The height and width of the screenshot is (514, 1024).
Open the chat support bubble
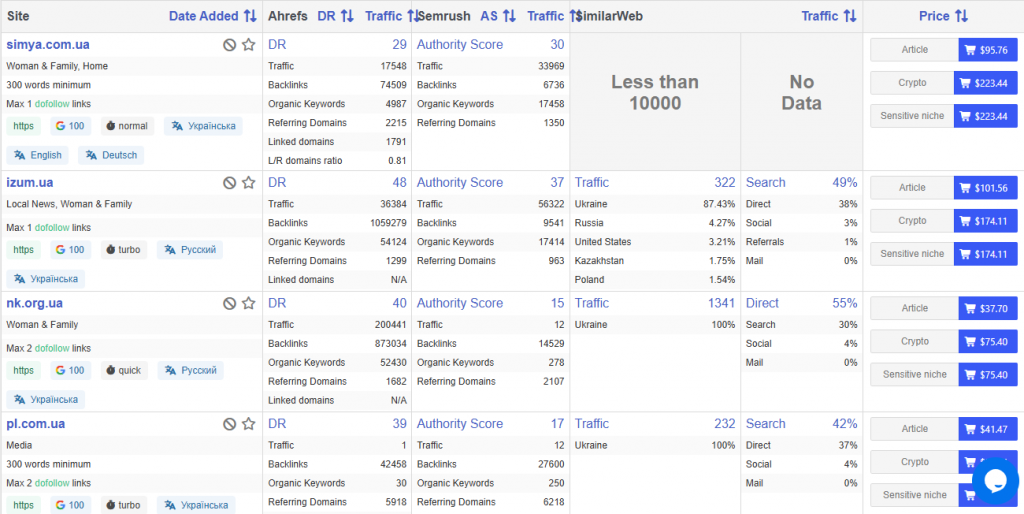pyautogui.click(x=995, y=482)
